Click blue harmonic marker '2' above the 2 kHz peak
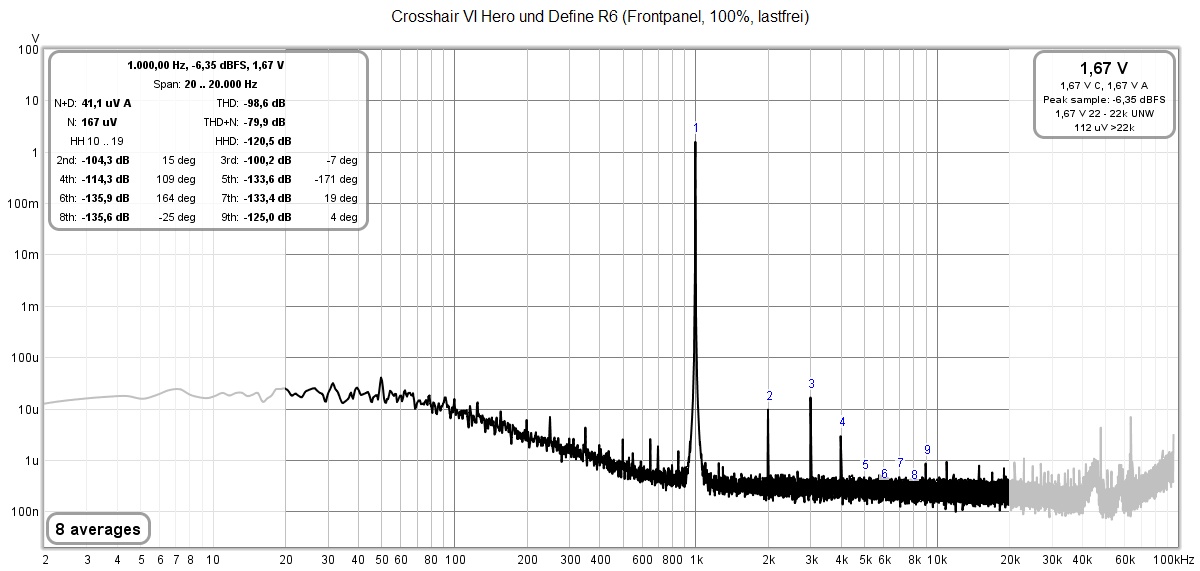Viewport: 1200px width, 571px height. pyautogui.click(x=769, y=396)
